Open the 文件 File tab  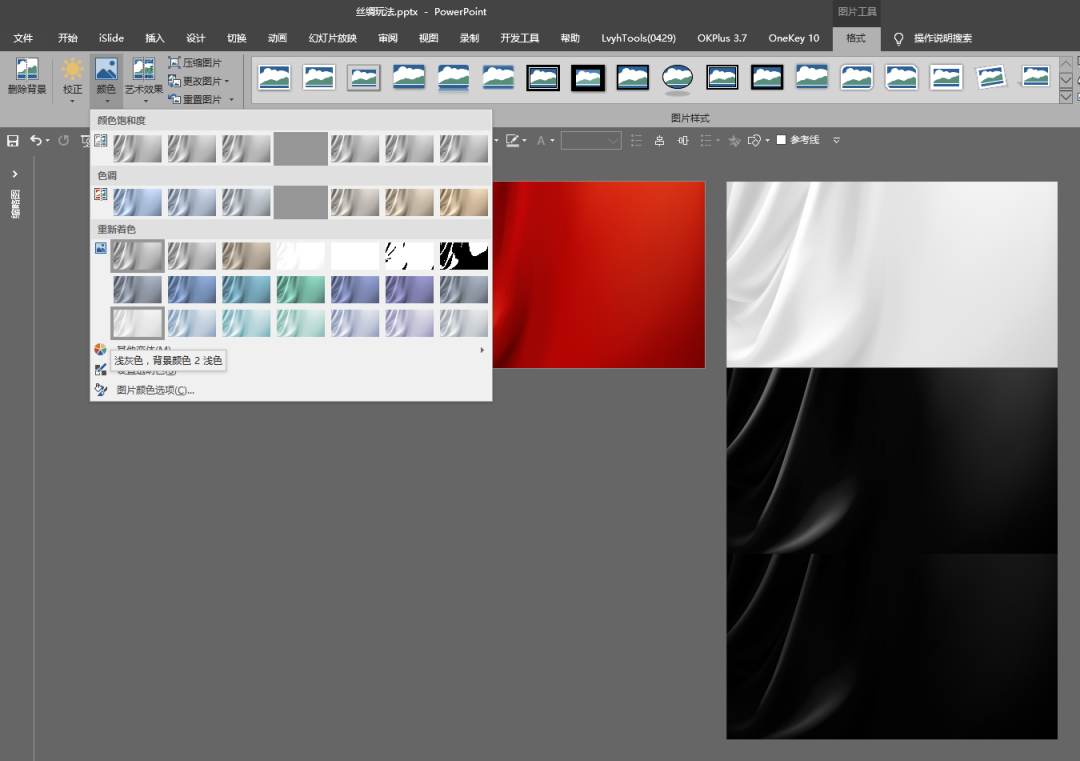pos(23,39)
